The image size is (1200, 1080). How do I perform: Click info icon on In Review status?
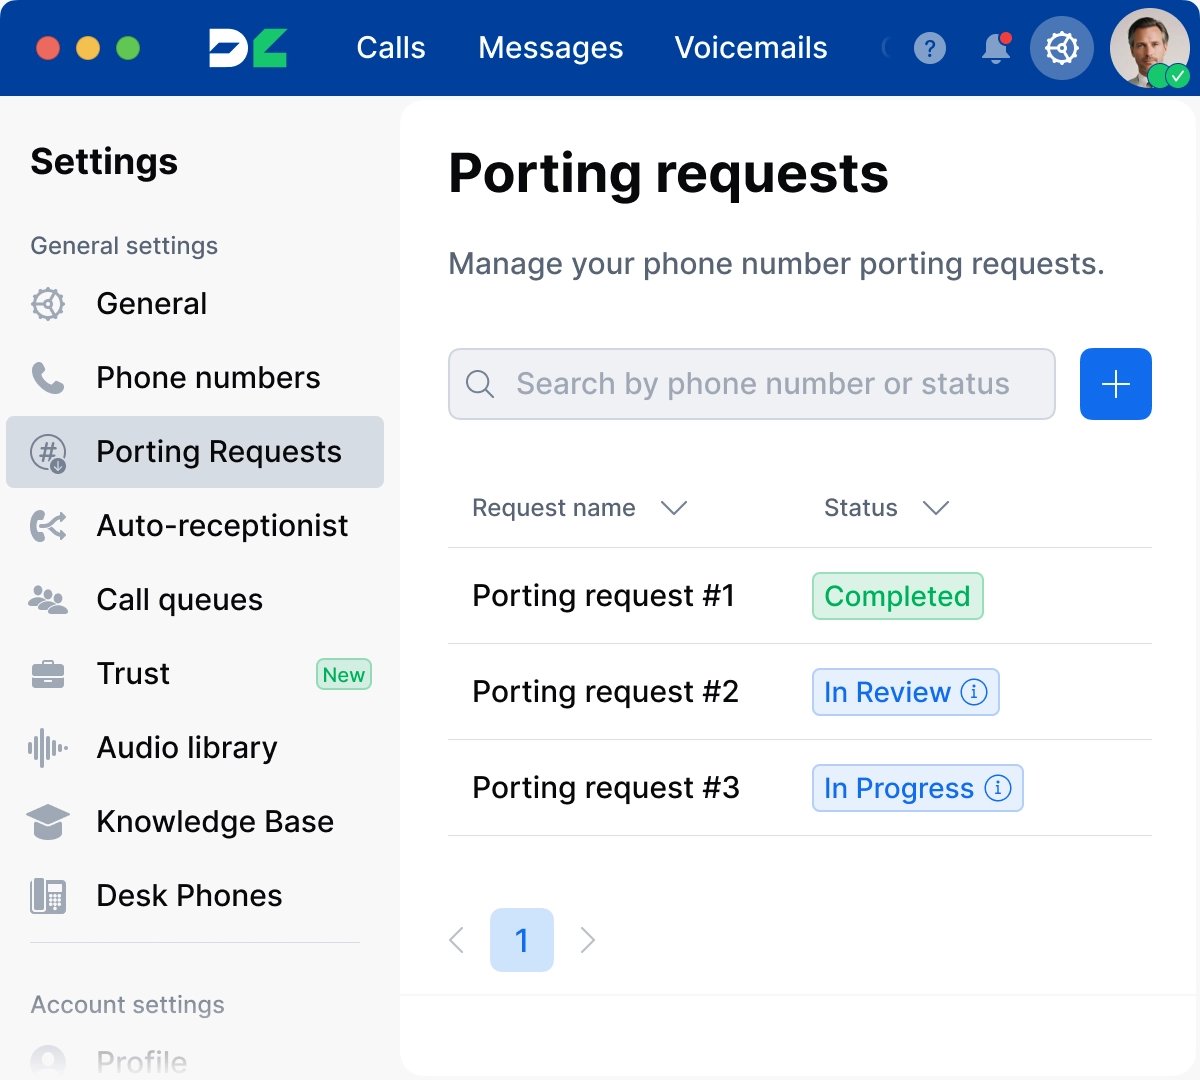[x=974, y=692]
